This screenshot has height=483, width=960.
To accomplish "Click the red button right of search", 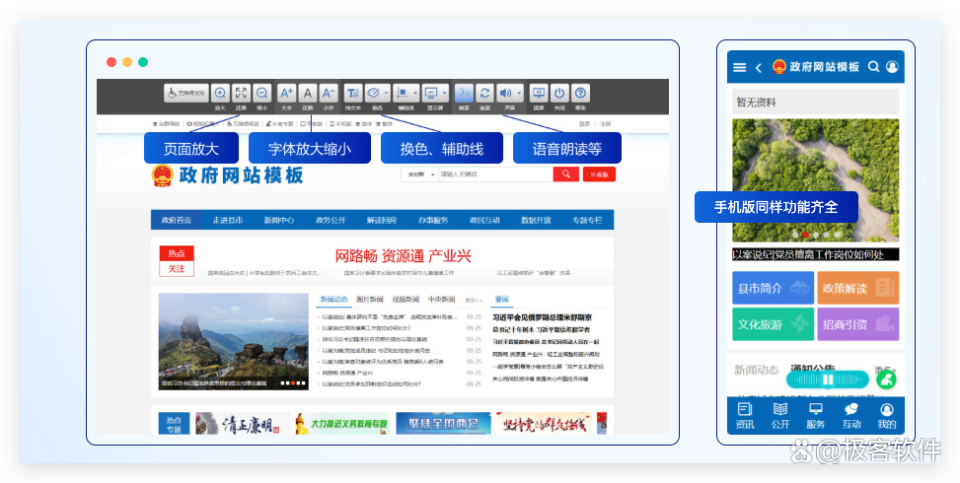I will (x=599, y=174).
